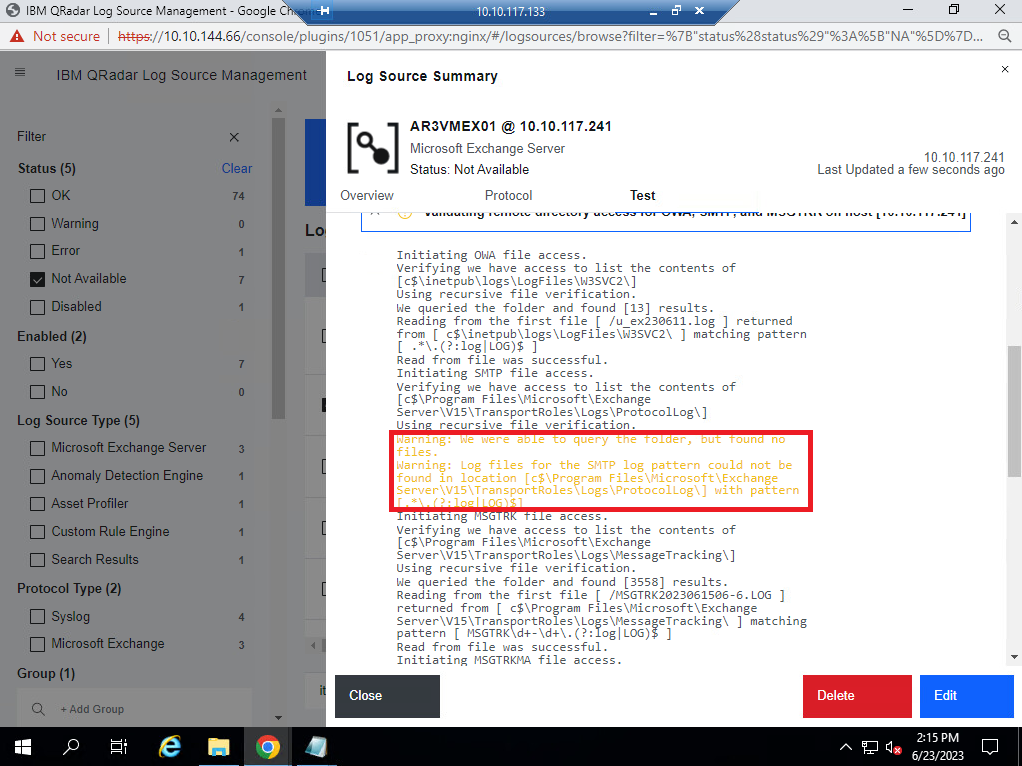Check the Syslog protocol filter
Image resolution: width=1022 pixels, height=766 pixels.
pos(38,617)
